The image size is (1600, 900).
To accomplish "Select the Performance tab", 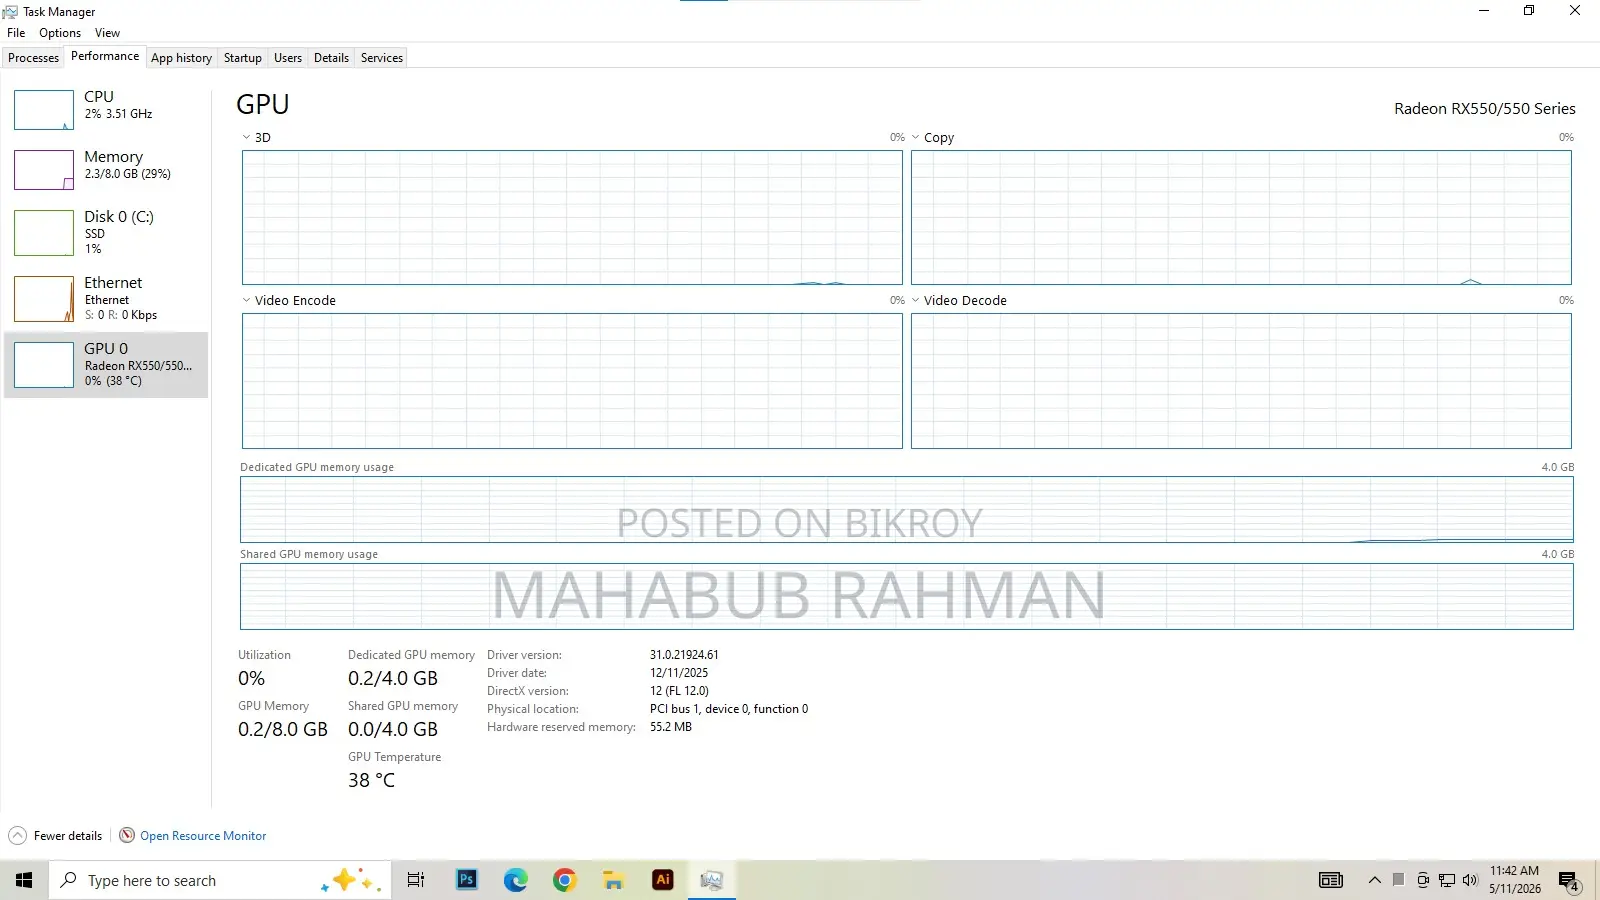I will 105,56.
